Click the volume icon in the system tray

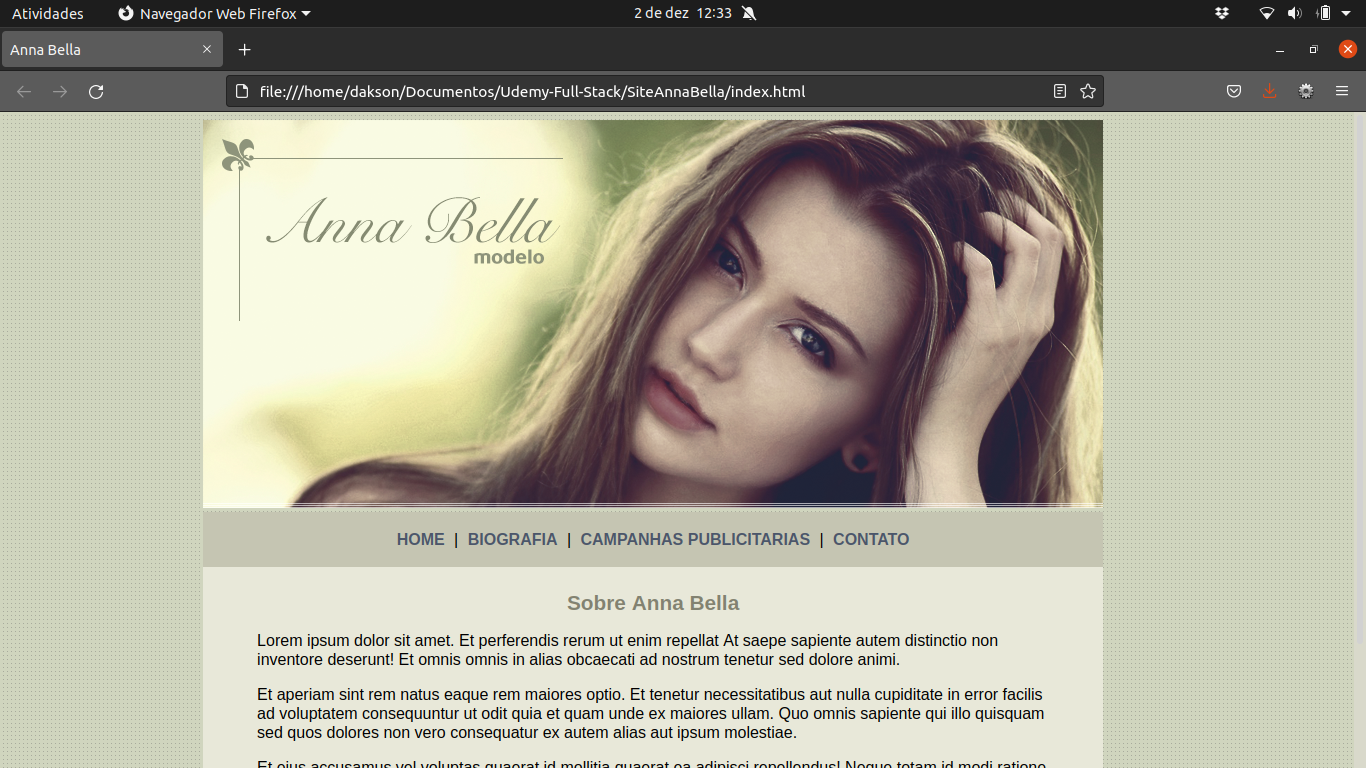[x=1296, y=13]
